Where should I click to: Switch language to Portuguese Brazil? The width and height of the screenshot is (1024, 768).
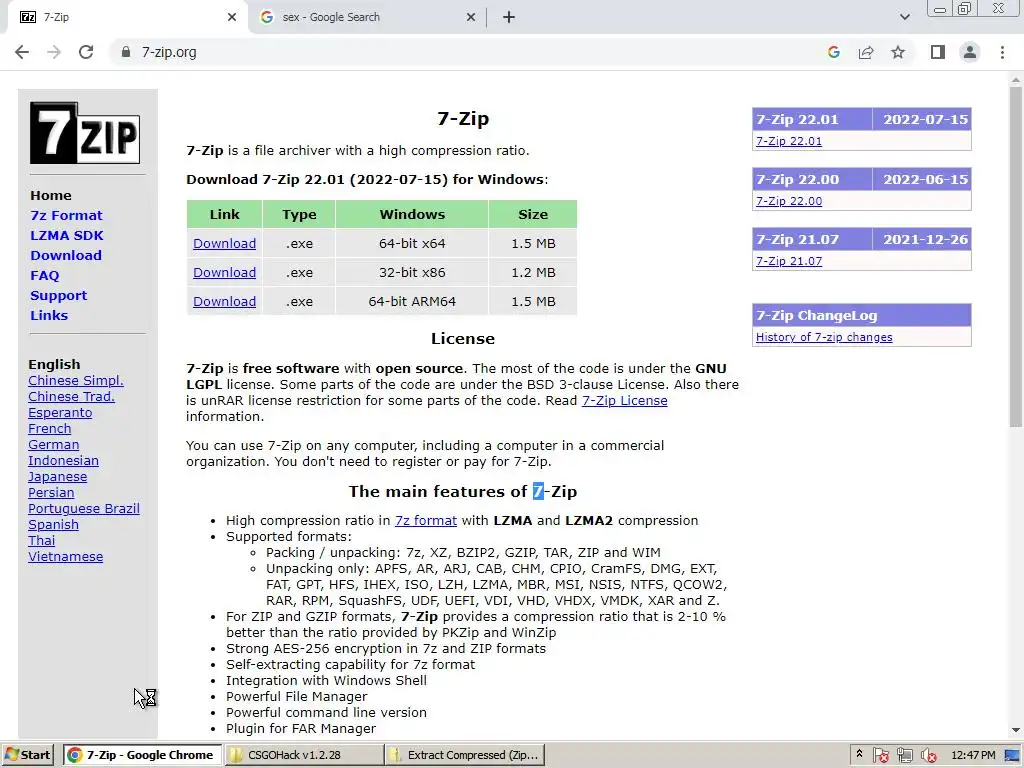(84, 509)
